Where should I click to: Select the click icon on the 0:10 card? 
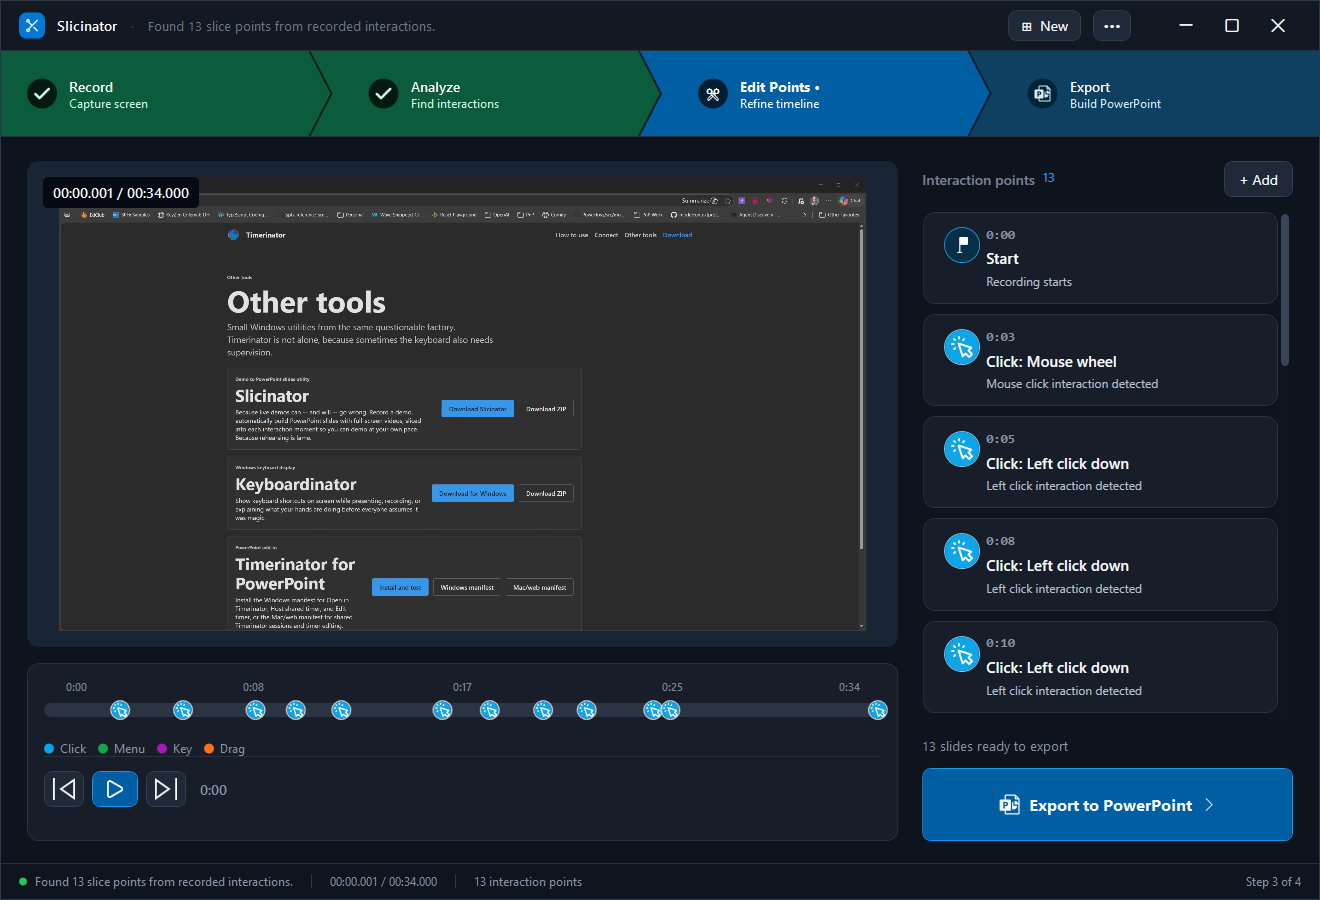coord(962,653)
